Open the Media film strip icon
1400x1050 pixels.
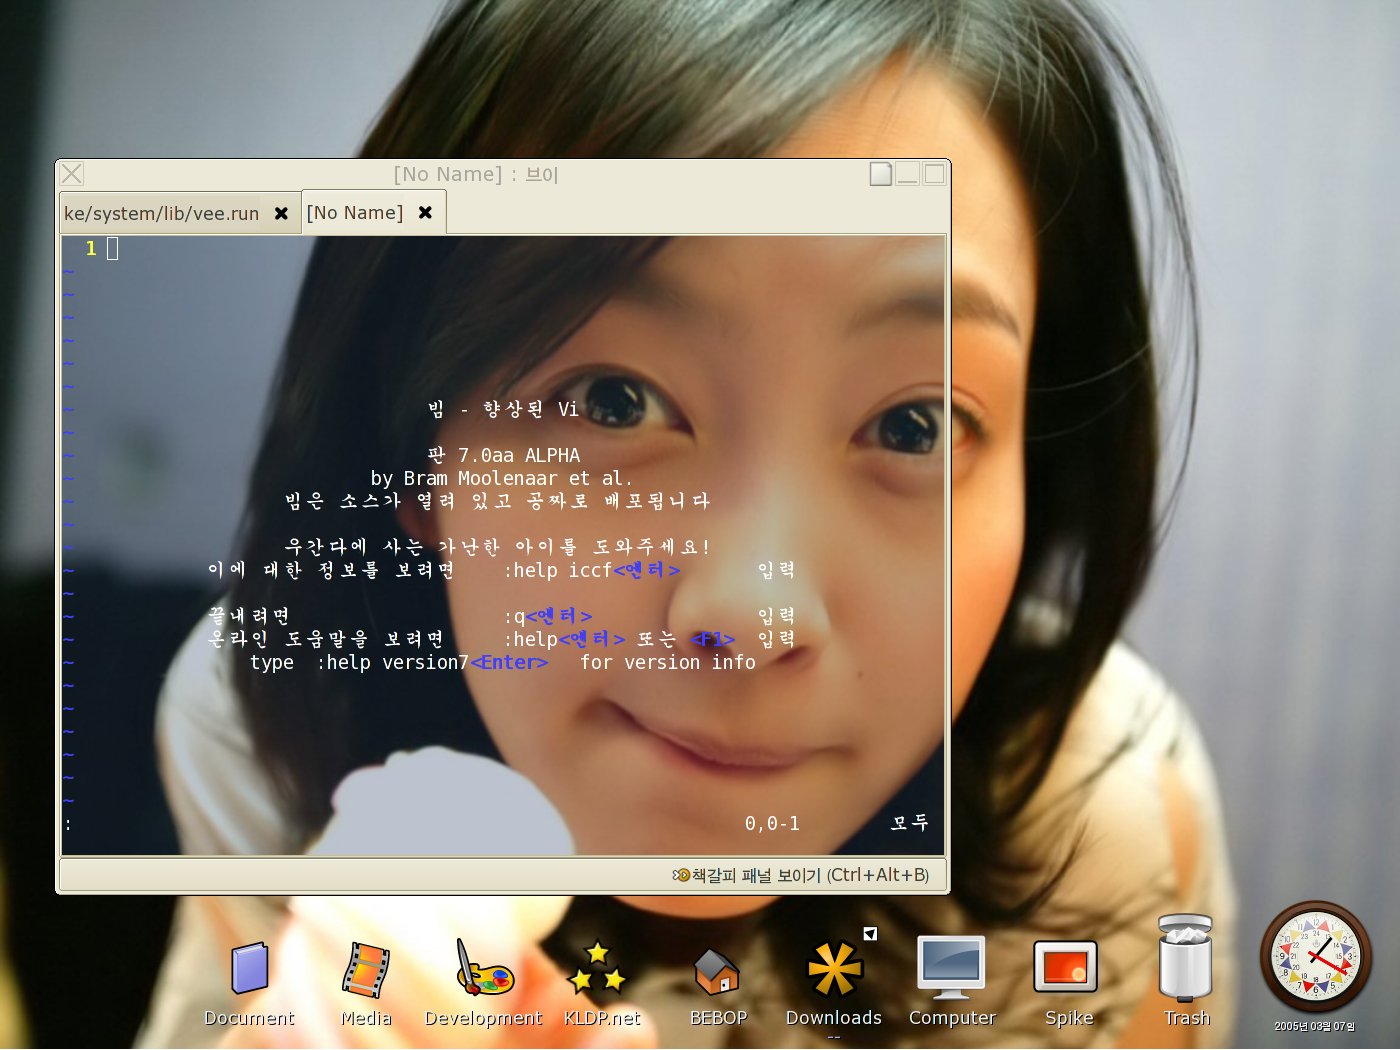(x=365, y=969)
